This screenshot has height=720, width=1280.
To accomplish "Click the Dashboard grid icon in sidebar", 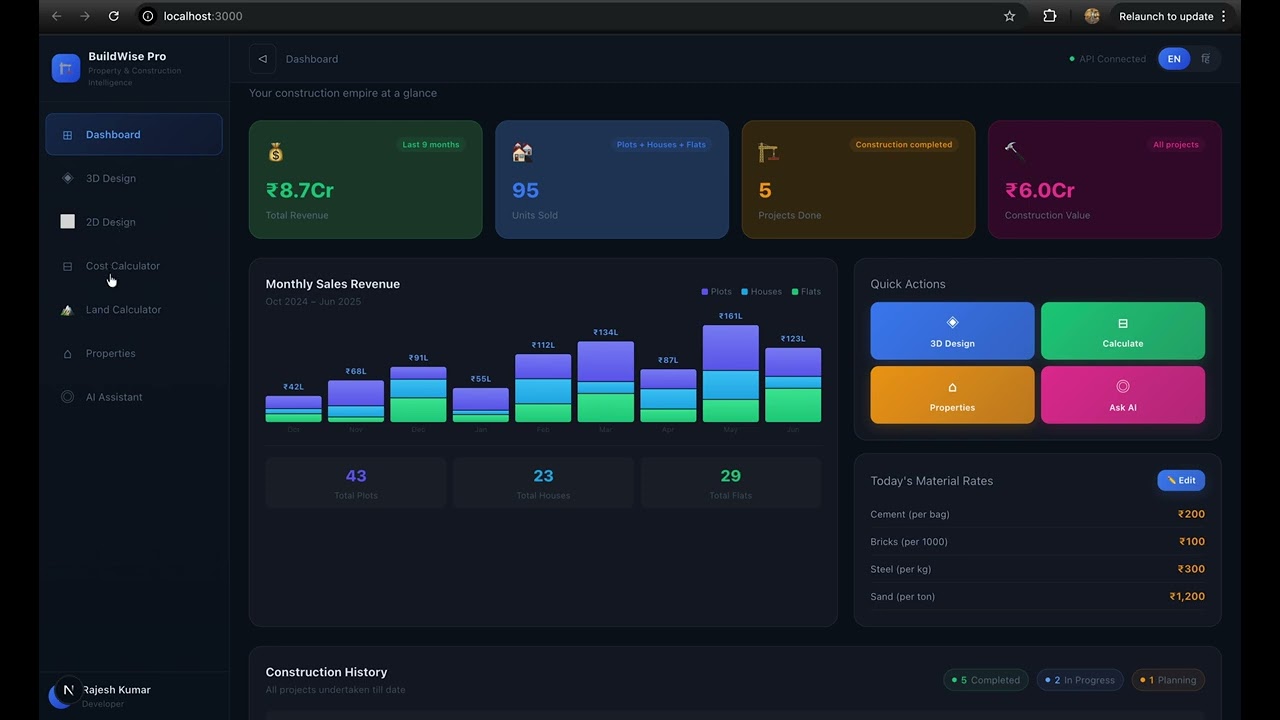I will pos(67,135).
